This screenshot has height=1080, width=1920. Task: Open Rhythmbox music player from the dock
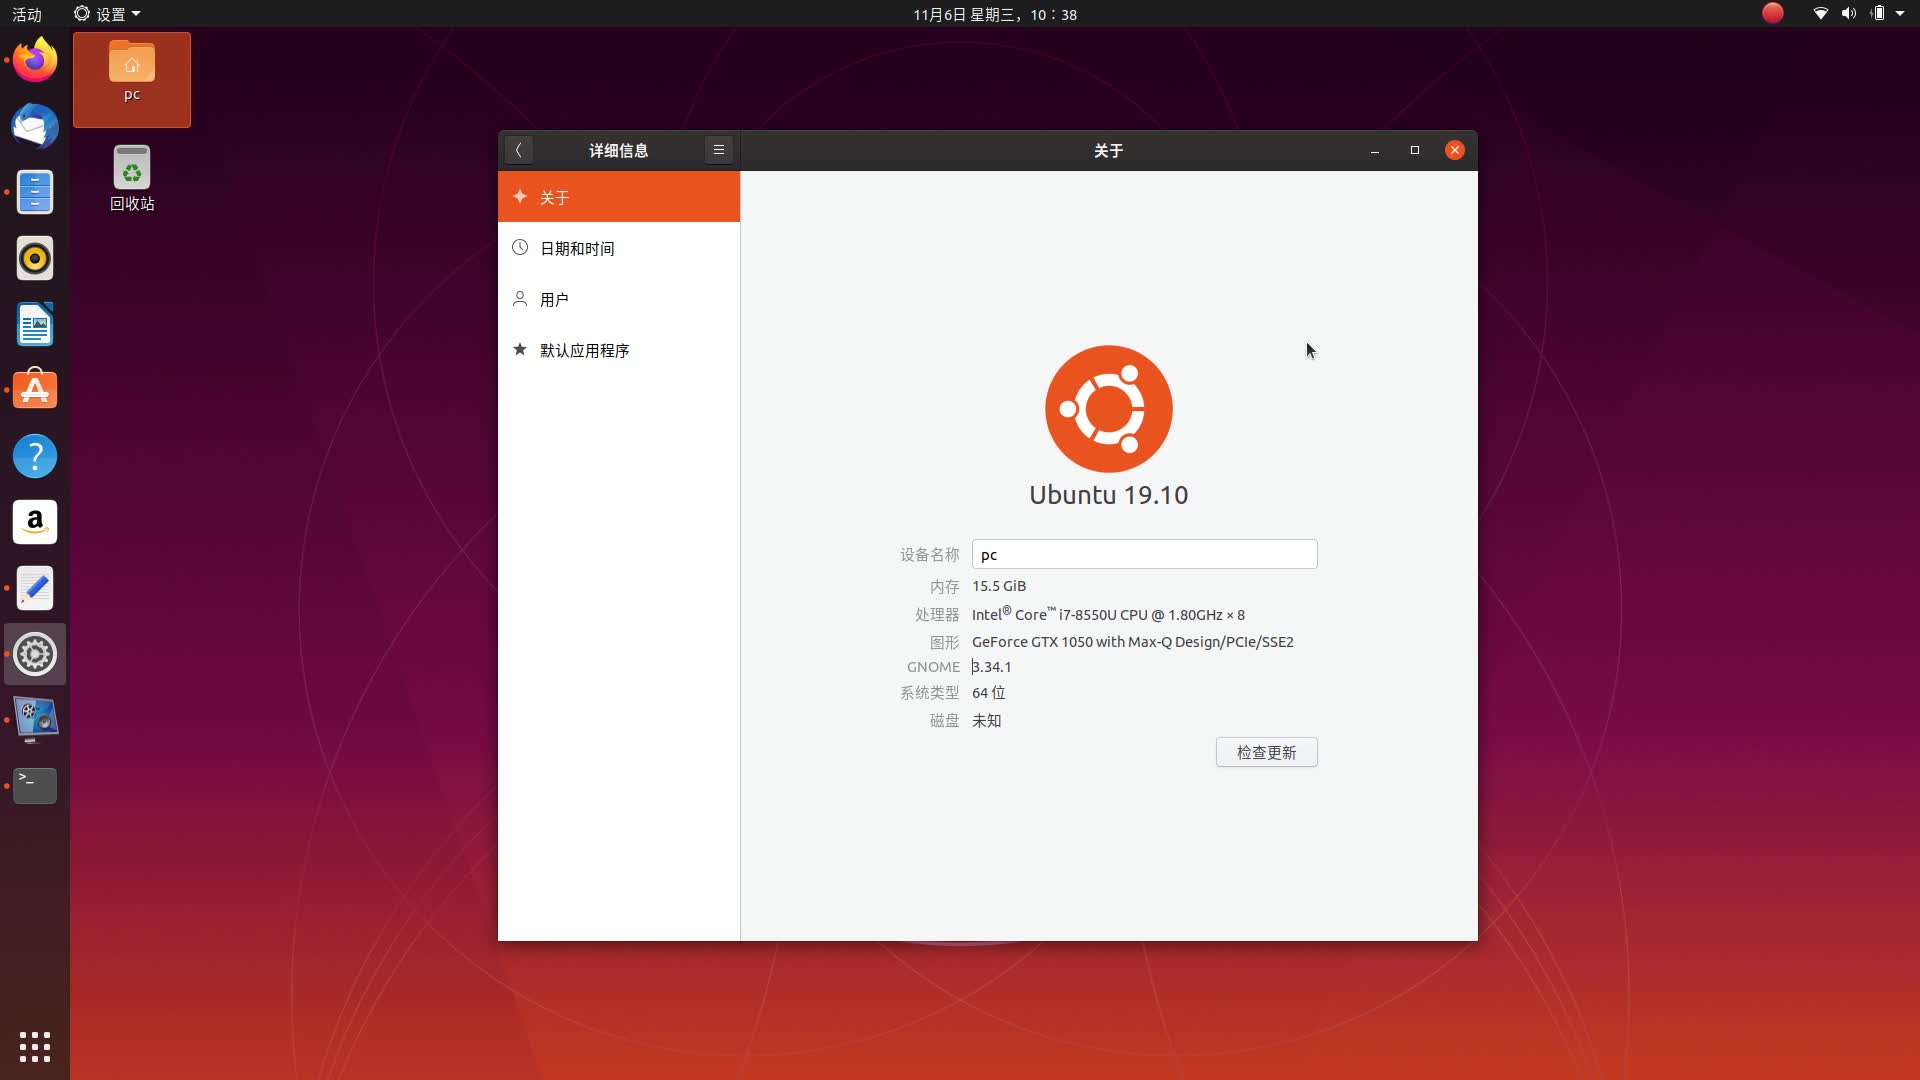(x=35, y=258)
